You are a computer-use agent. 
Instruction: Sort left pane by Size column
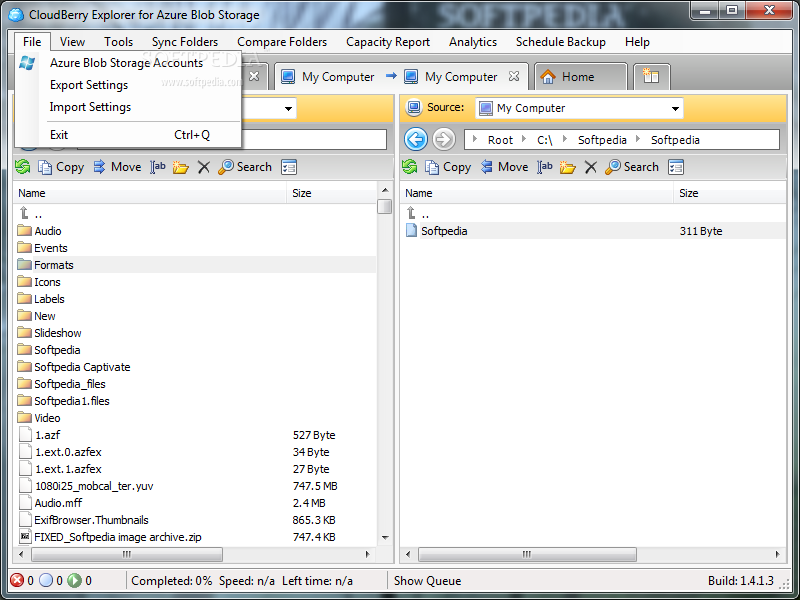pos(332,193)
